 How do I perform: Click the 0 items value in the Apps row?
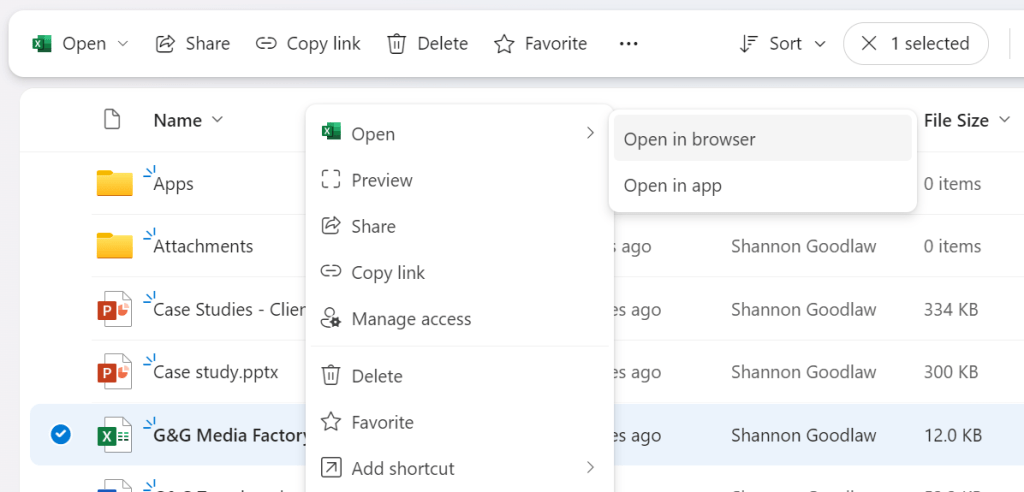pos(952,184)
